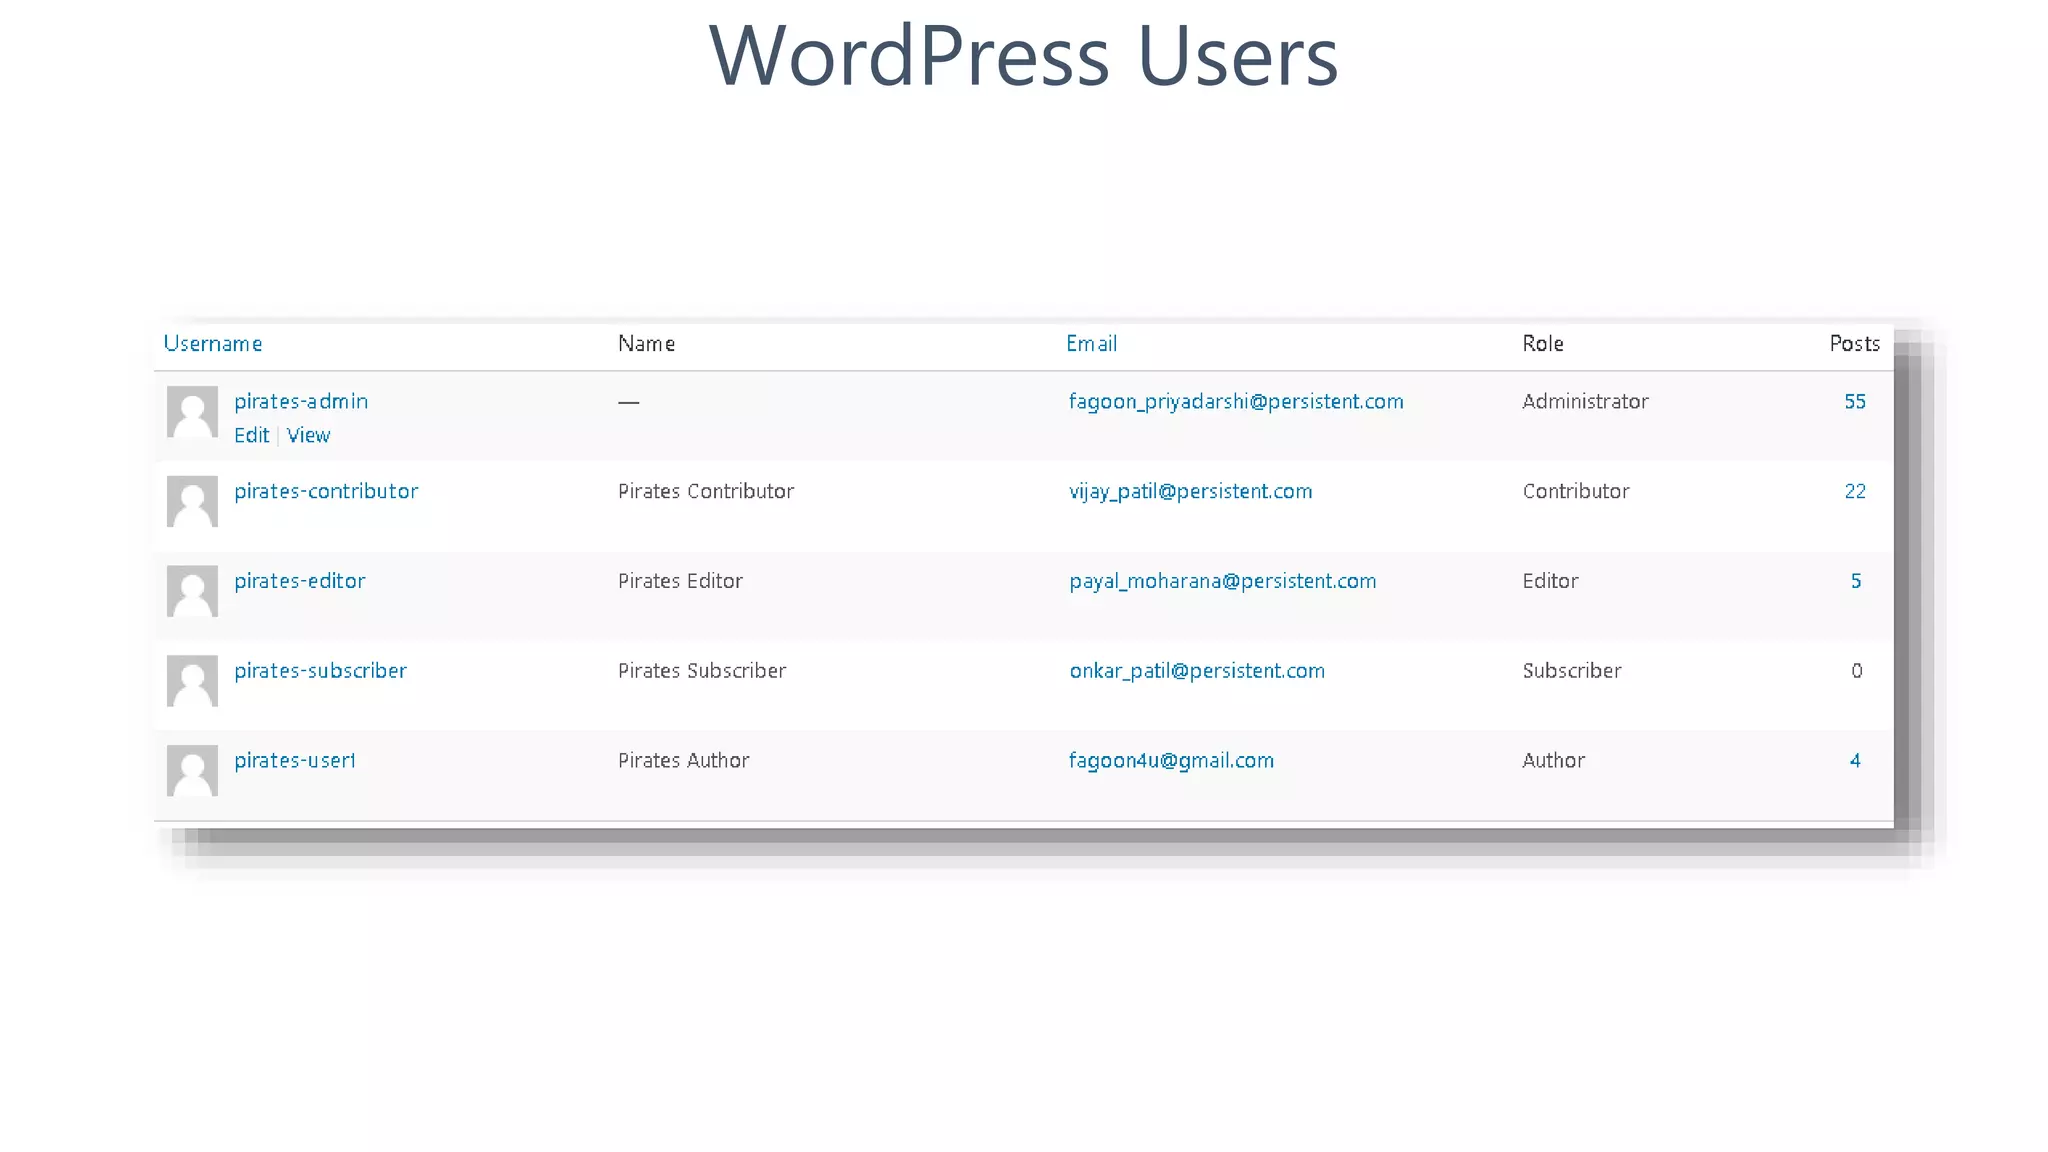Open the 5 posts count for pirates-editor

tap(1856, 581)
